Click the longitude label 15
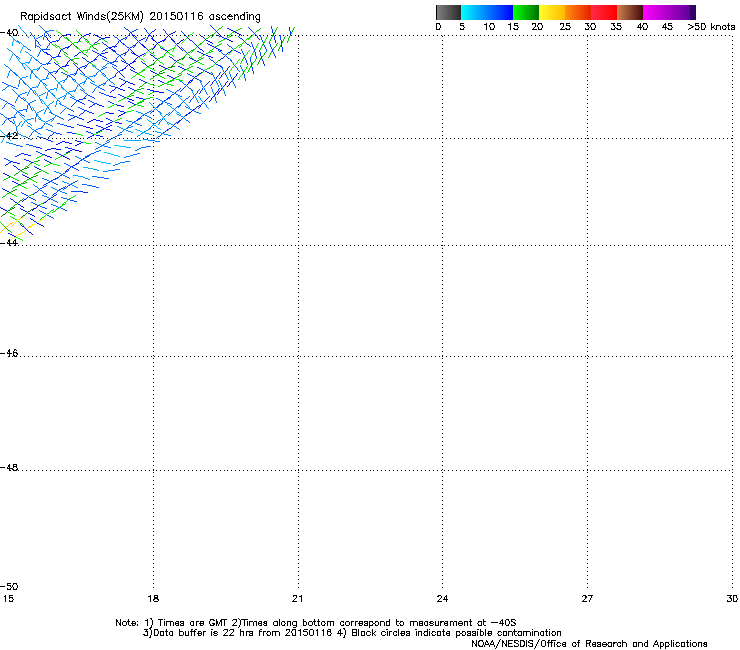This screenshot has height=650, width=740. [x=8, y=599]
